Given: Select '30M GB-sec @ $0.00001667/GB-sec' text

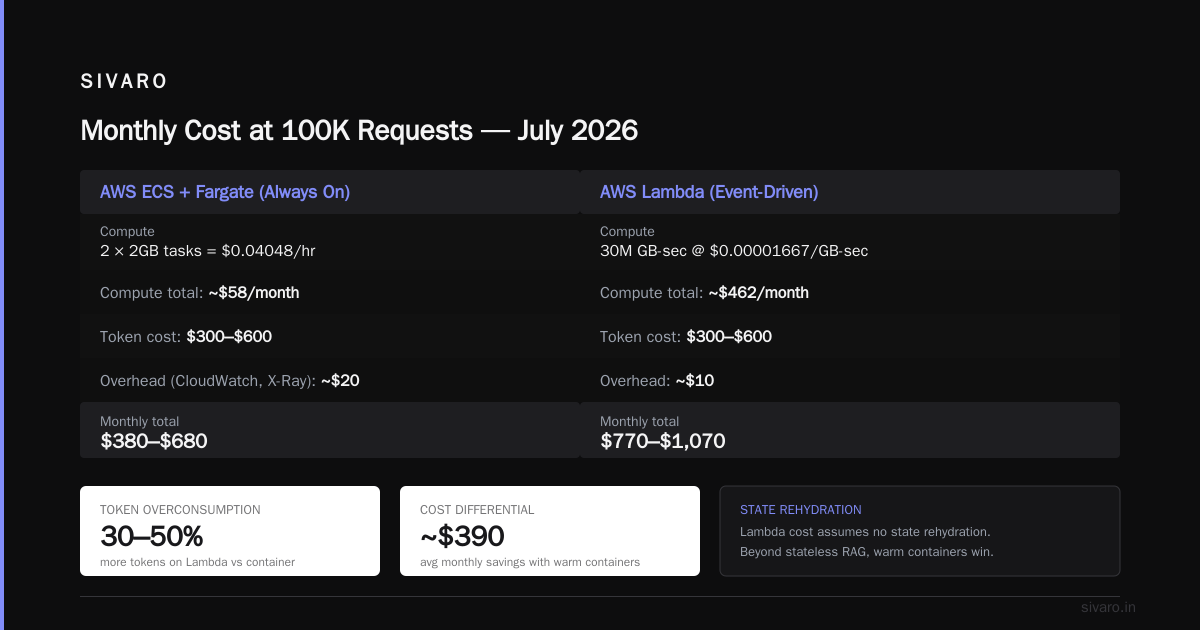Looking at the screenshot, I should 734,251.
